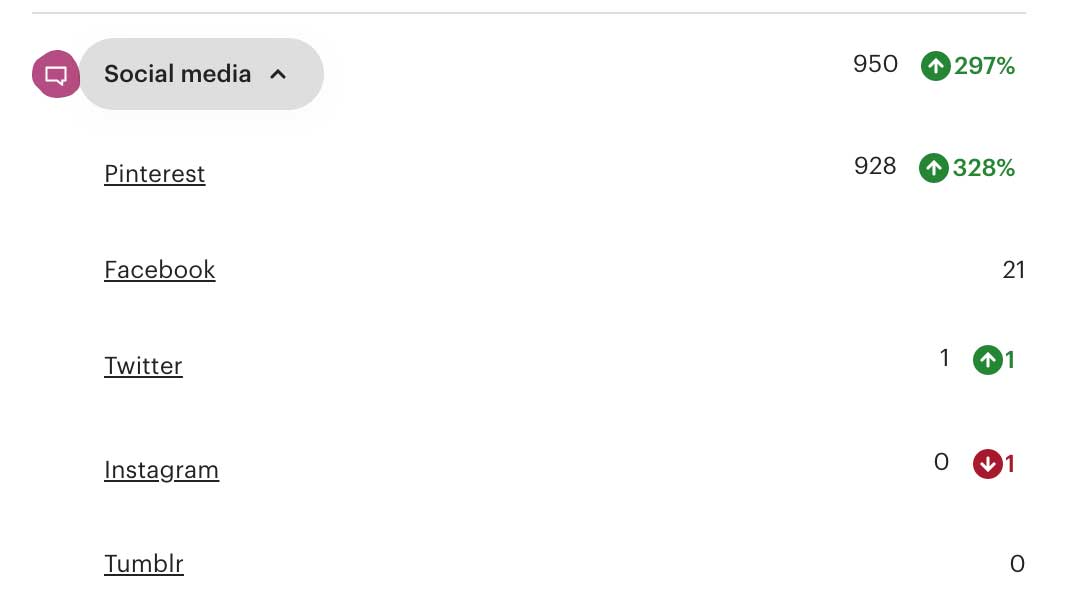Select the Tumblr row zero count
The height and width of the screenshot is (608, 1070).
(1017, 564)
